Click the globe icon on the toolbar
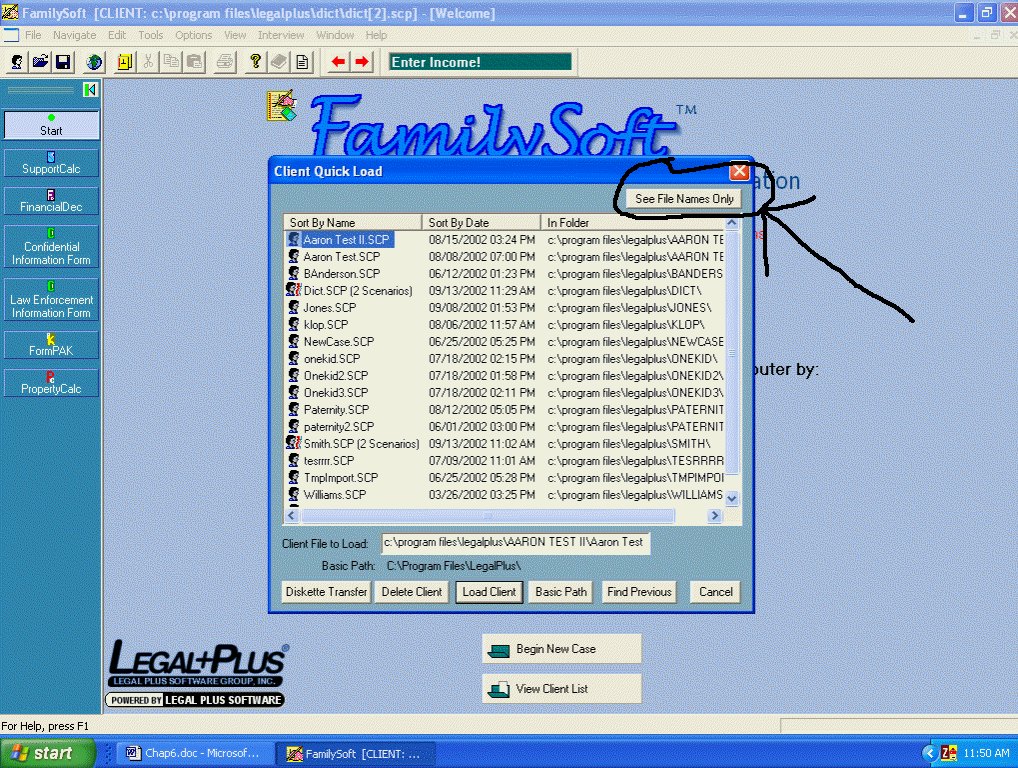The width and height of the screenshot is (1018, 768). pyautogui.click(x=93, y=61)
